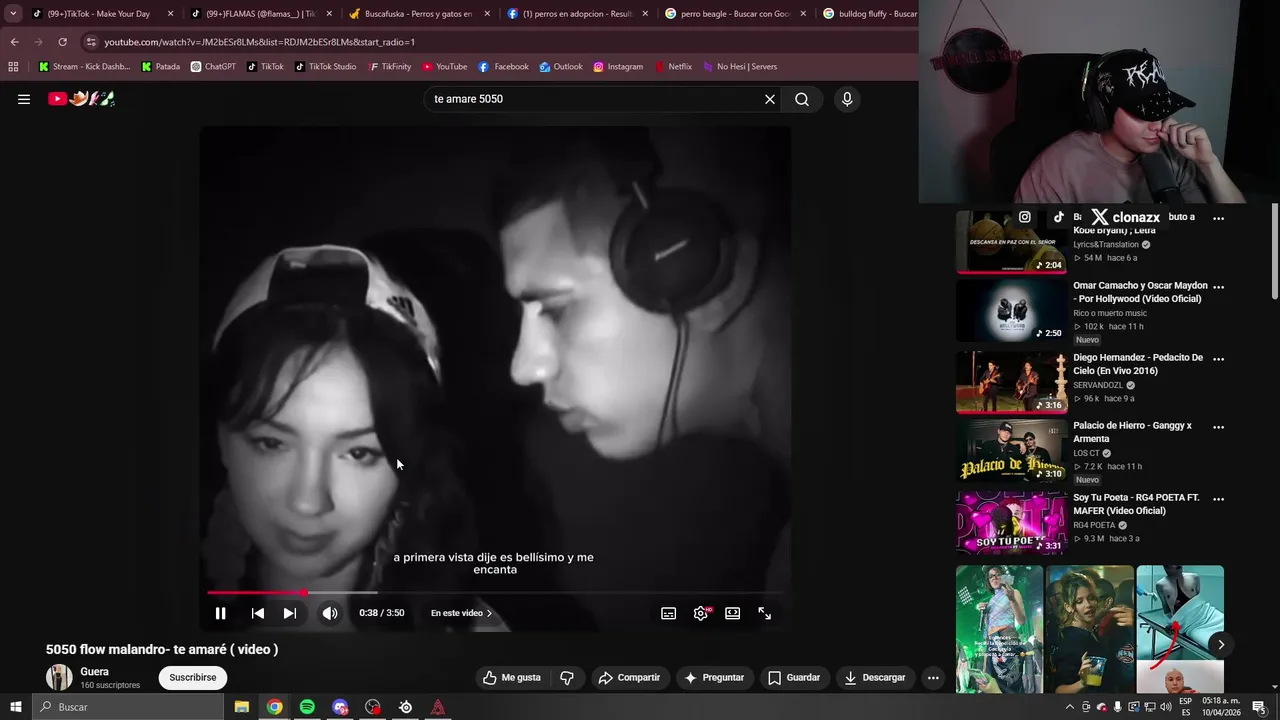Switch to the 'bulldog fluffy' tab
Viewport: 1280px width, 720px height.
pyautogui.click(x=868, y=14)
